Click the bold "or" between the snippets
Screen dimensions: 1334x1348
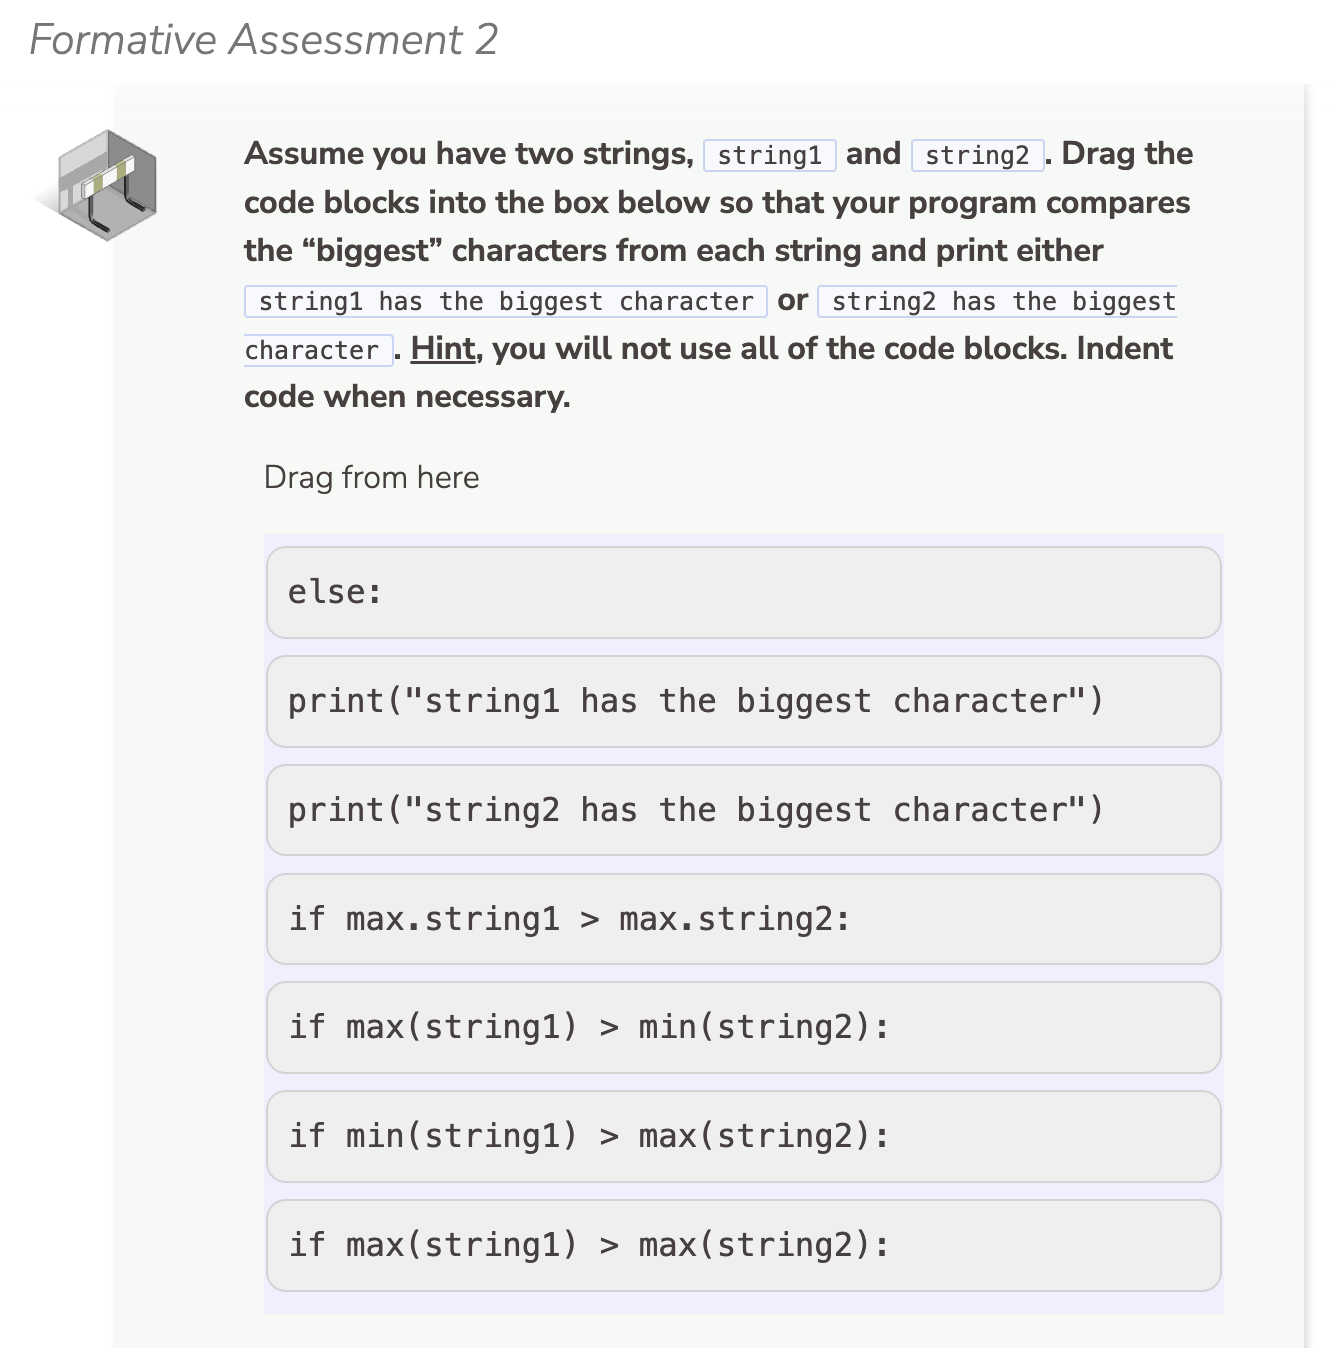tap(792, 300)
